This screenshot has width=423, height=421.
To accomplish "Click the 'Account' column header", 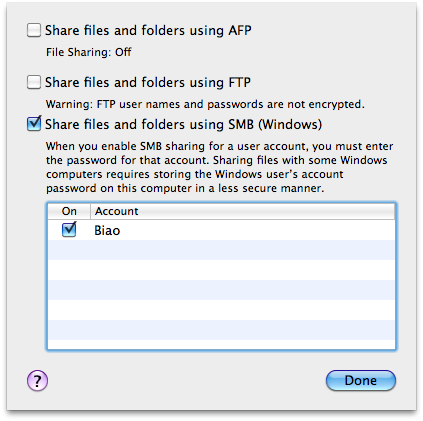I will point(242,211).
